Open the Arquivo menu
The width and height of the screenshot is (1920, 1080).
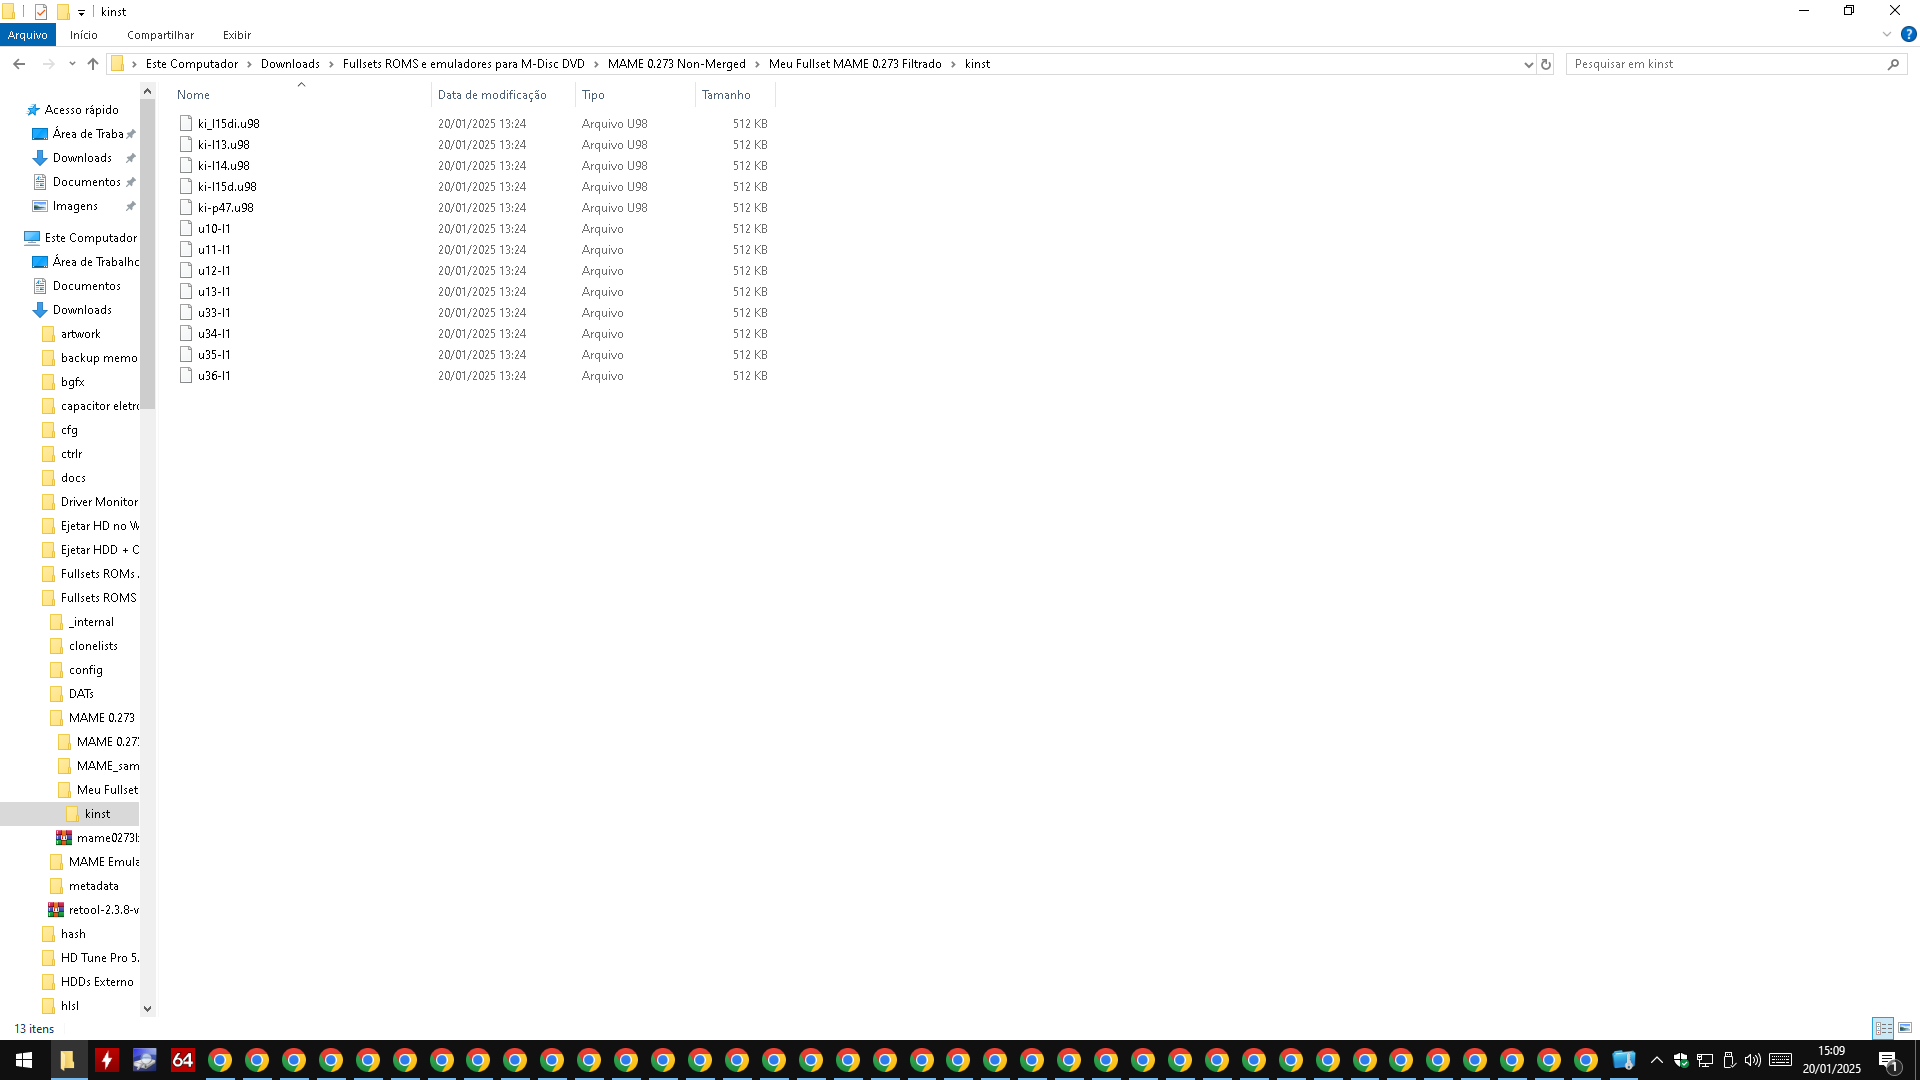(x=27, y=35)
